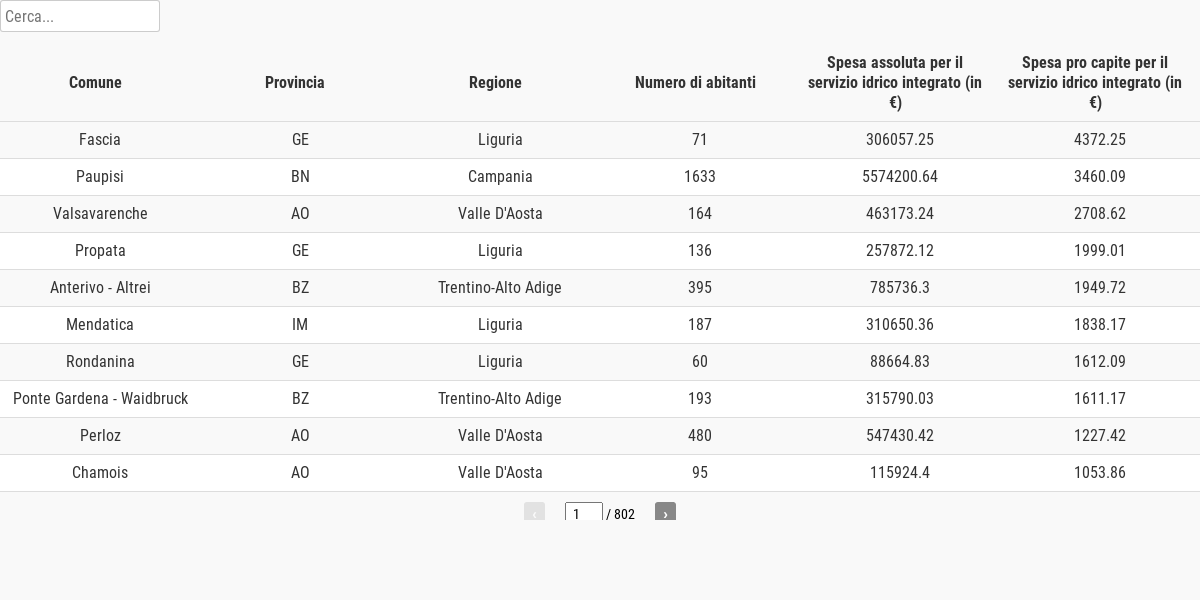Click the Valsavarenche table row
Screen dimensions: 1200x600
point(600,214)
